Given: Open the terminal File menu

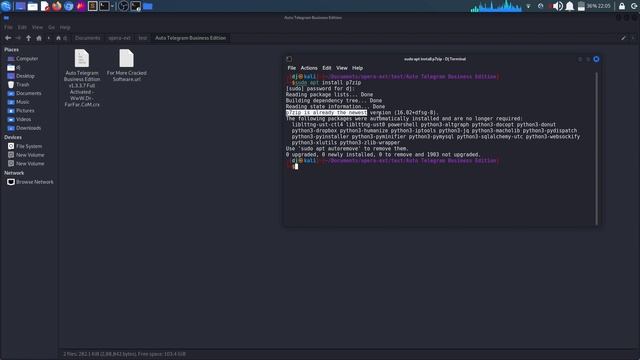Looking at the screenshot, I should 291,68.
